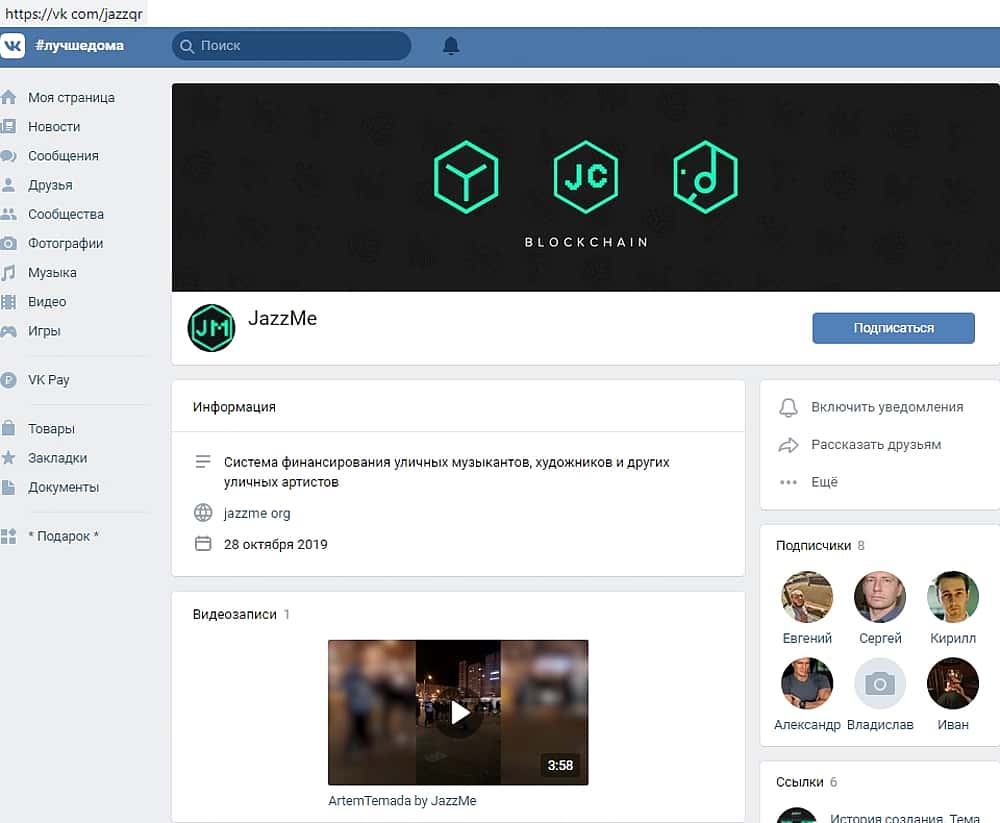Click Рассказать друзьям share option
Image resolution: width=1000 pixels, height=823 pixels.
click(876, 445)
